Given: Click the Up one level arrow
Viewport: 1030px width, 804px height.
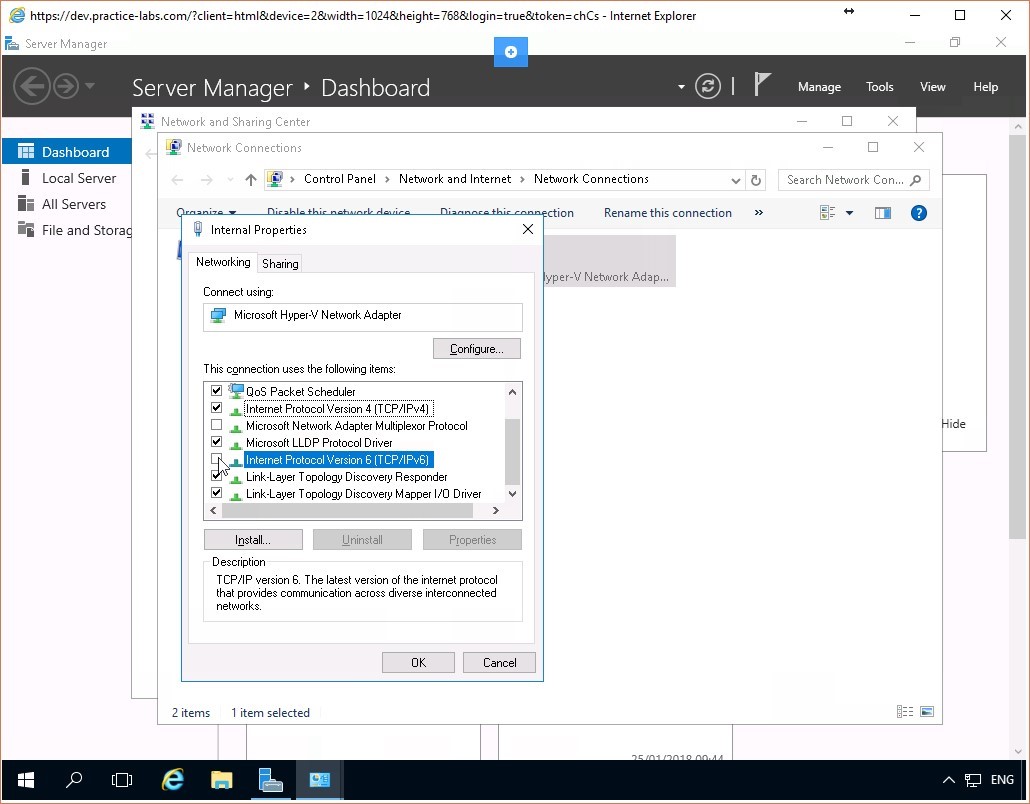Looking at the screenshot, I should [x=250, y=180].
